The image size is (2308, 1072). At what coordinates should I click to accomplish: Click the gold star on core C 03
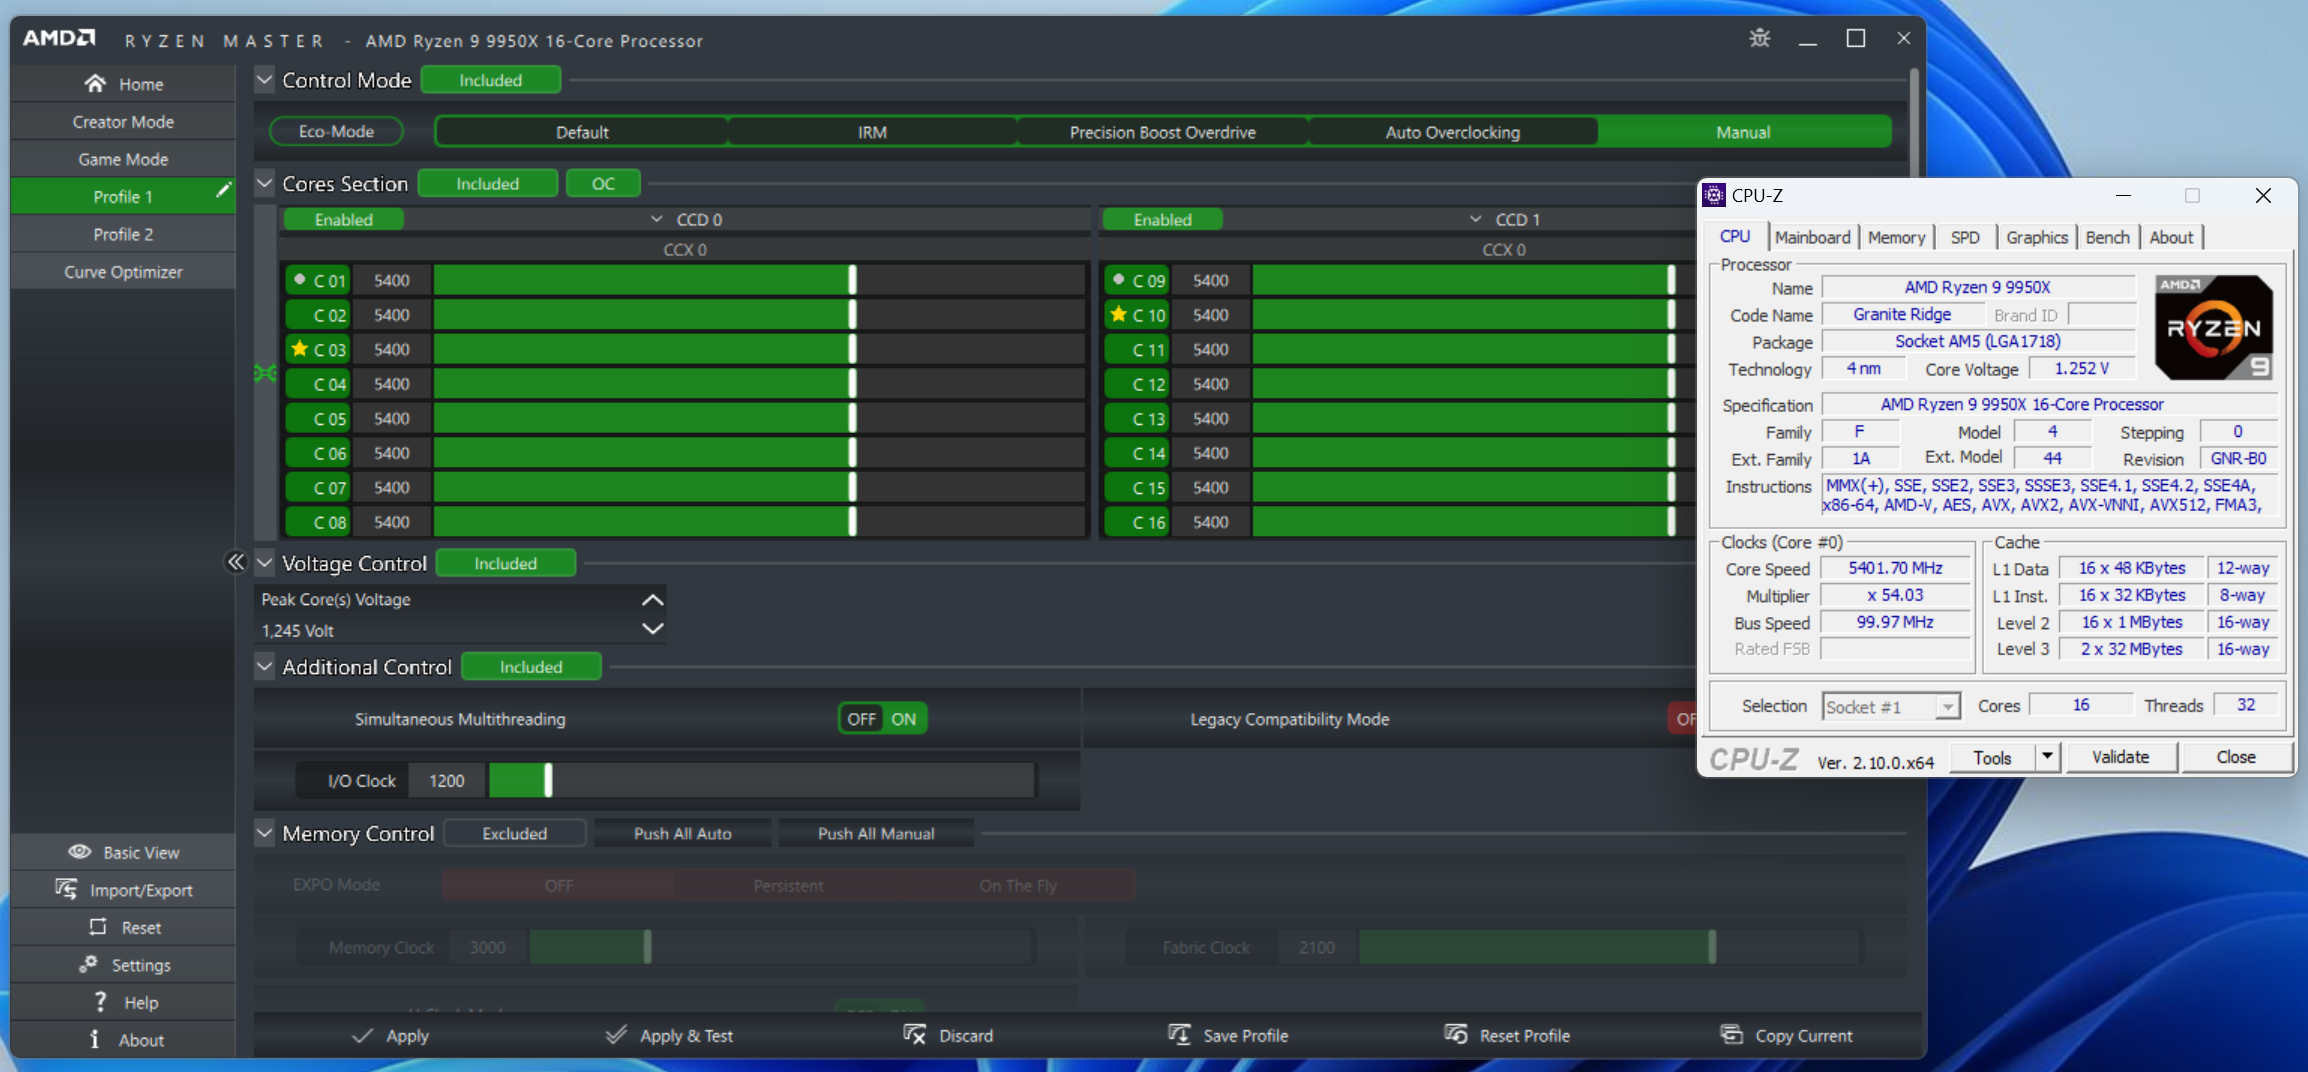pyautogui.click(x=299, y=348)
